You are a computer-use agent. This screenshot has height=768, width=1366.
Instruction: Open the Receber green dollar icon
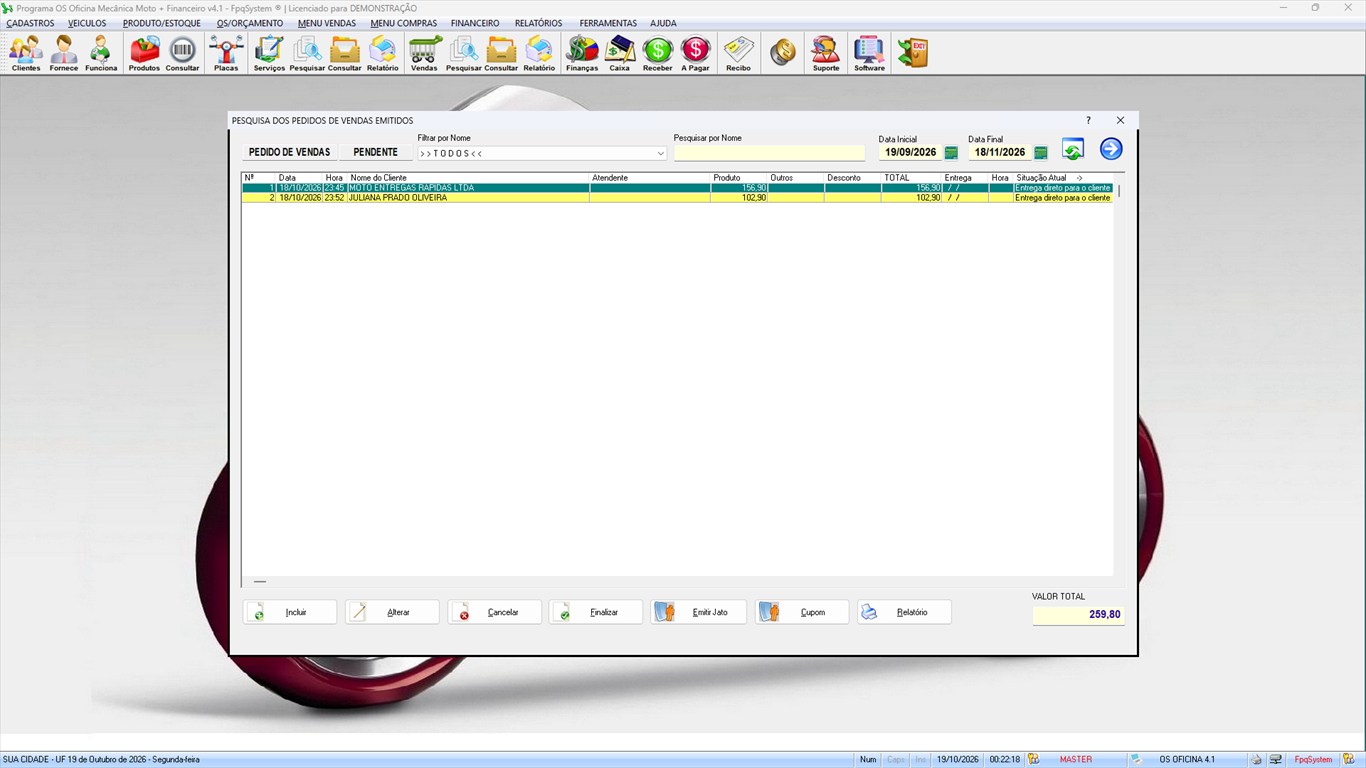657,54
